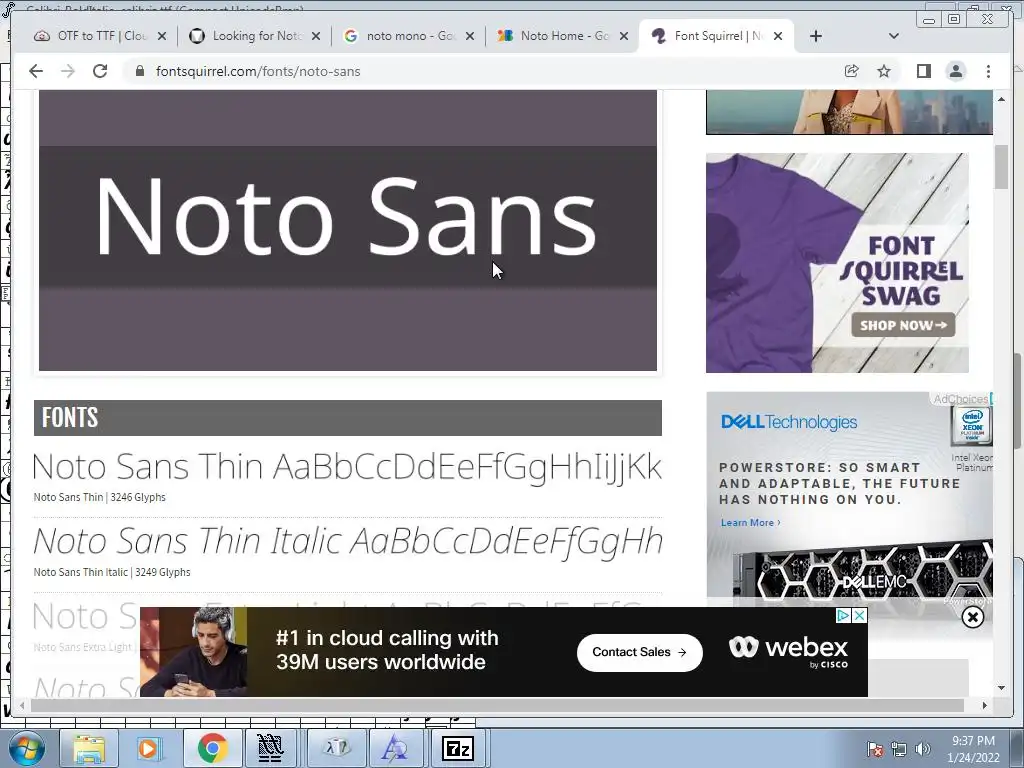Screen dimensions: 1024x768
Task: Close the Noto Home tab
Action: (624, 36)
